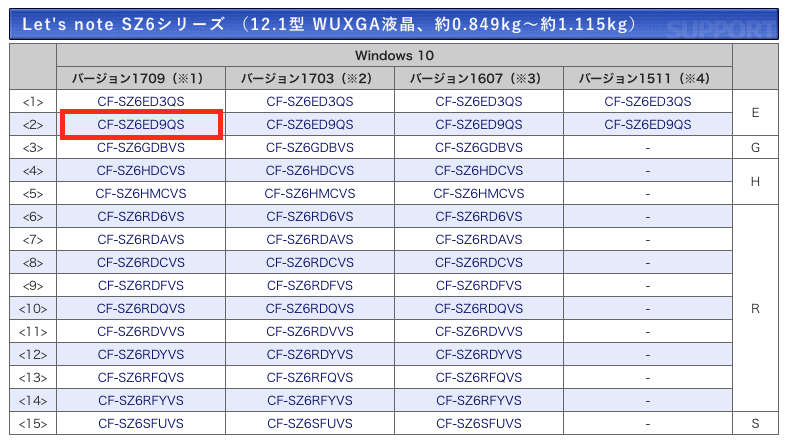
Task: Select CF-SZ6HDCVS link under version 1703
Action: click(310, 171)
